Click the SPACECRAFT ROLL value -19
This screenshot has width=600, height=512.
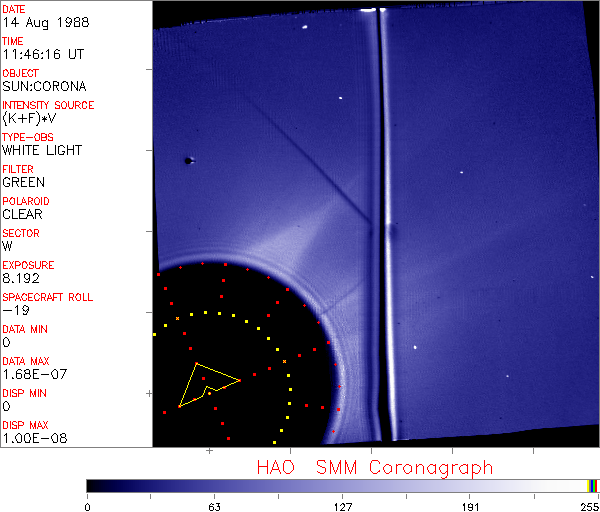coord(16,310)
